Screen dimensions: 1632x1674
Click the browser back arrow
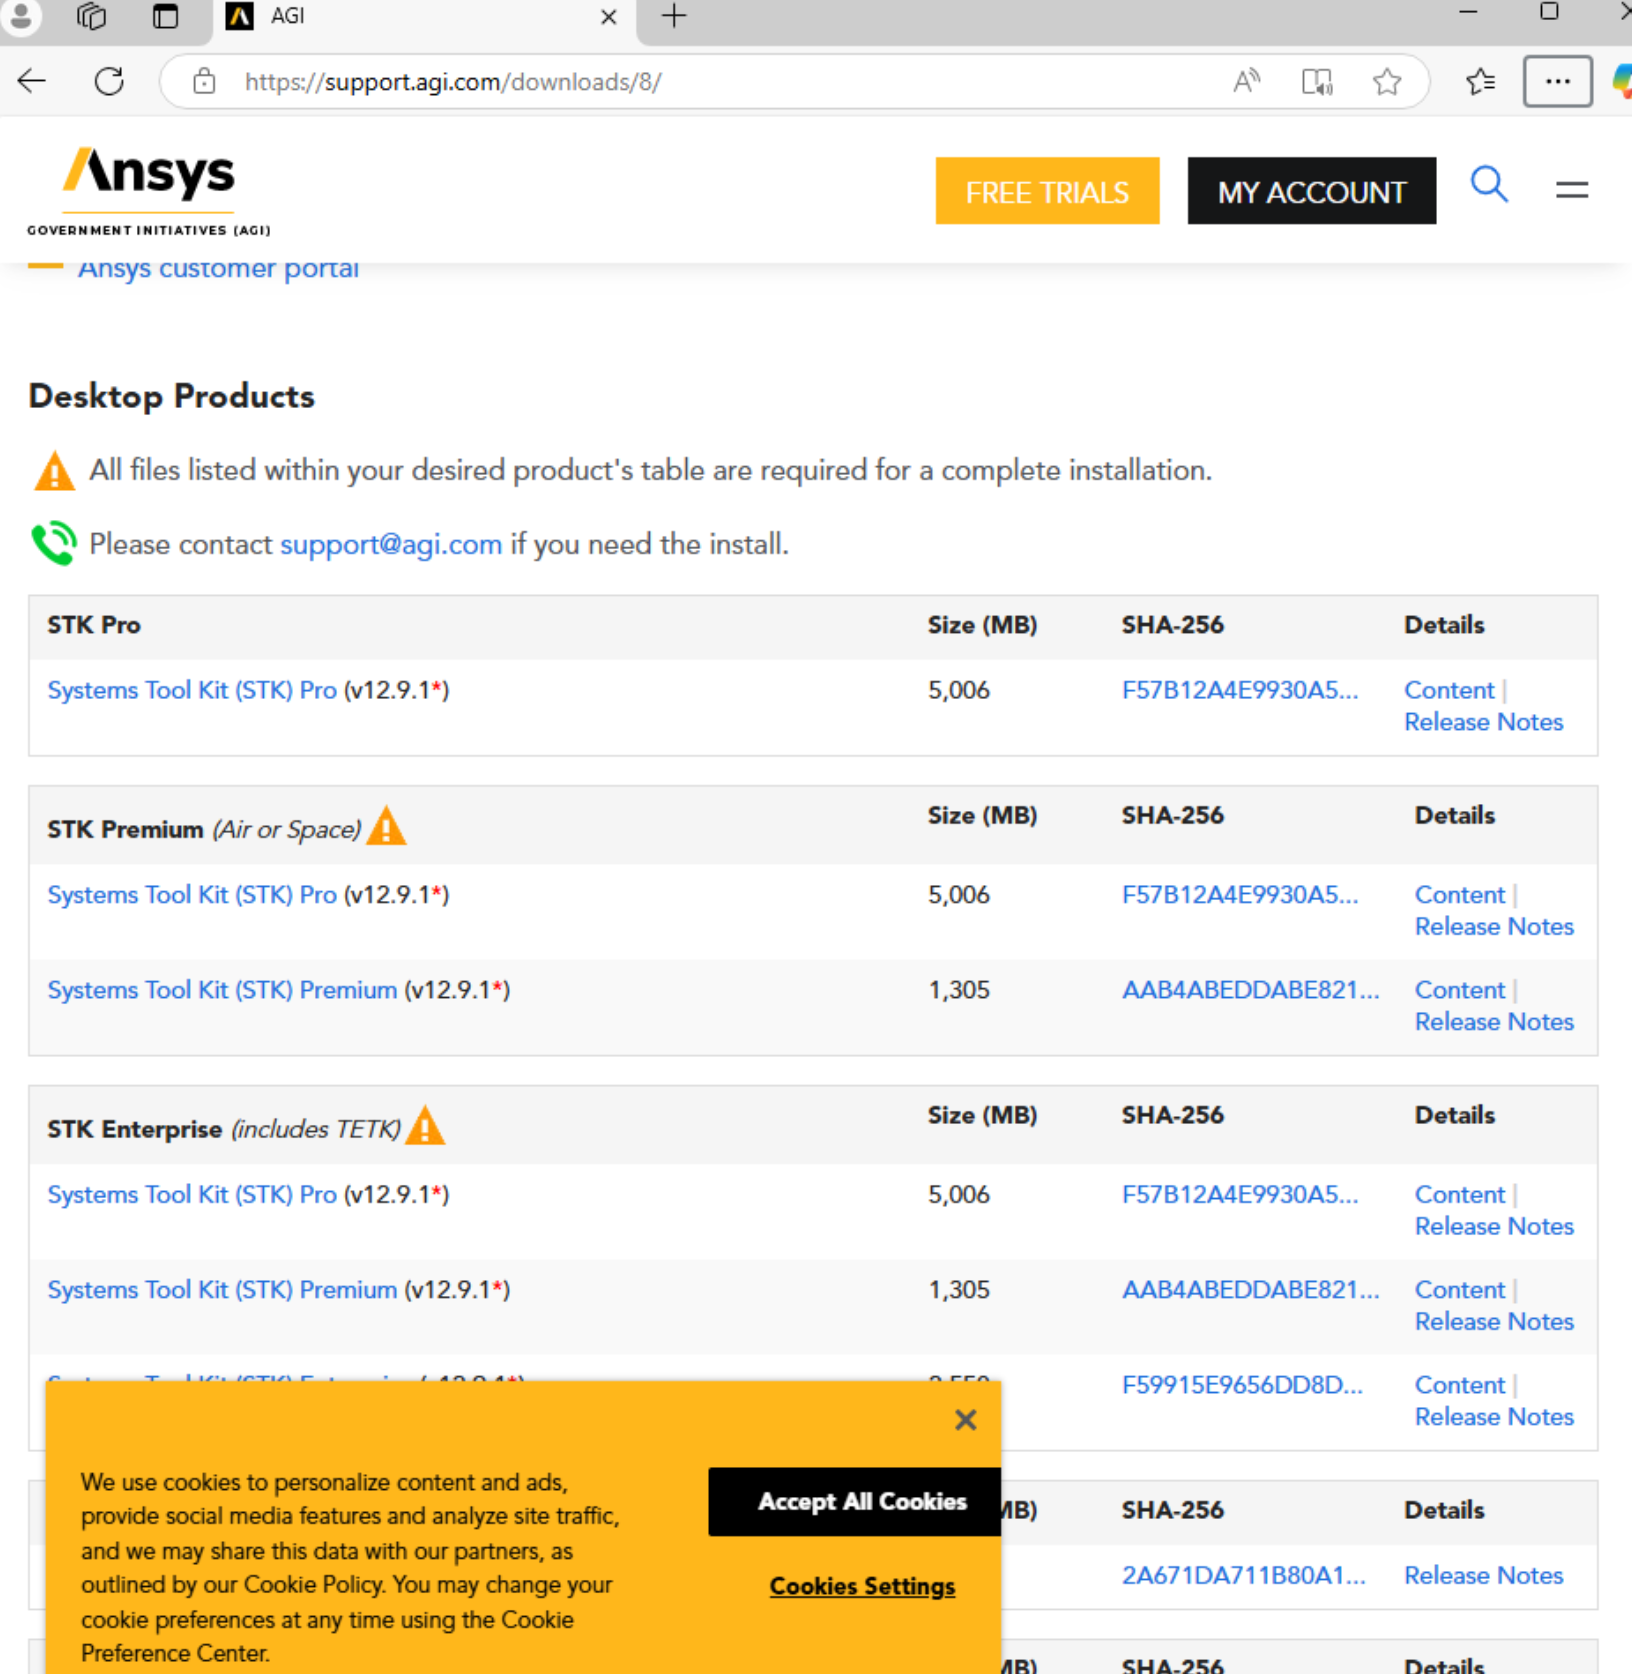pos(32,81)
